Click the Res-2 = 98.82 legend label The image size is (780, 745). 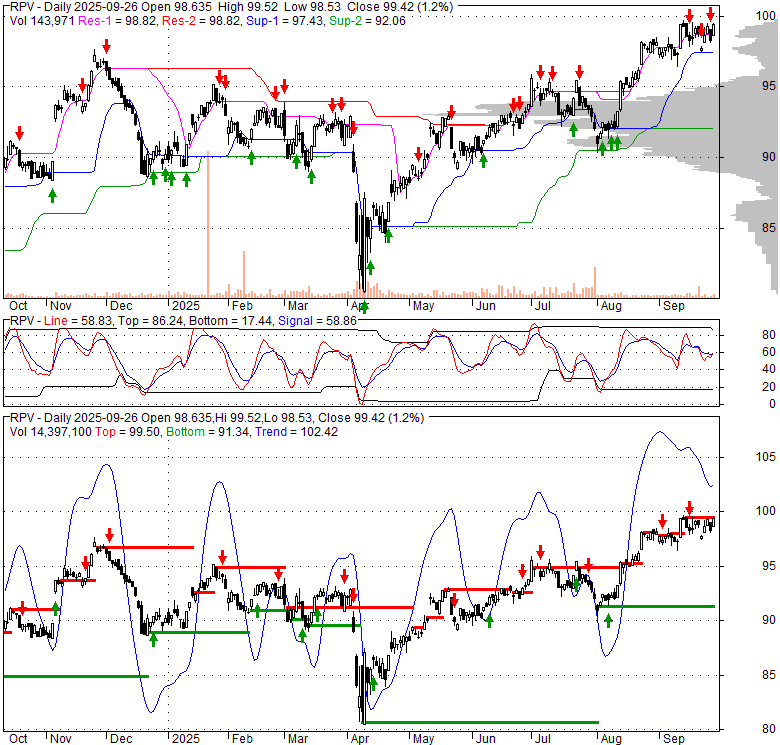(201, 21)
